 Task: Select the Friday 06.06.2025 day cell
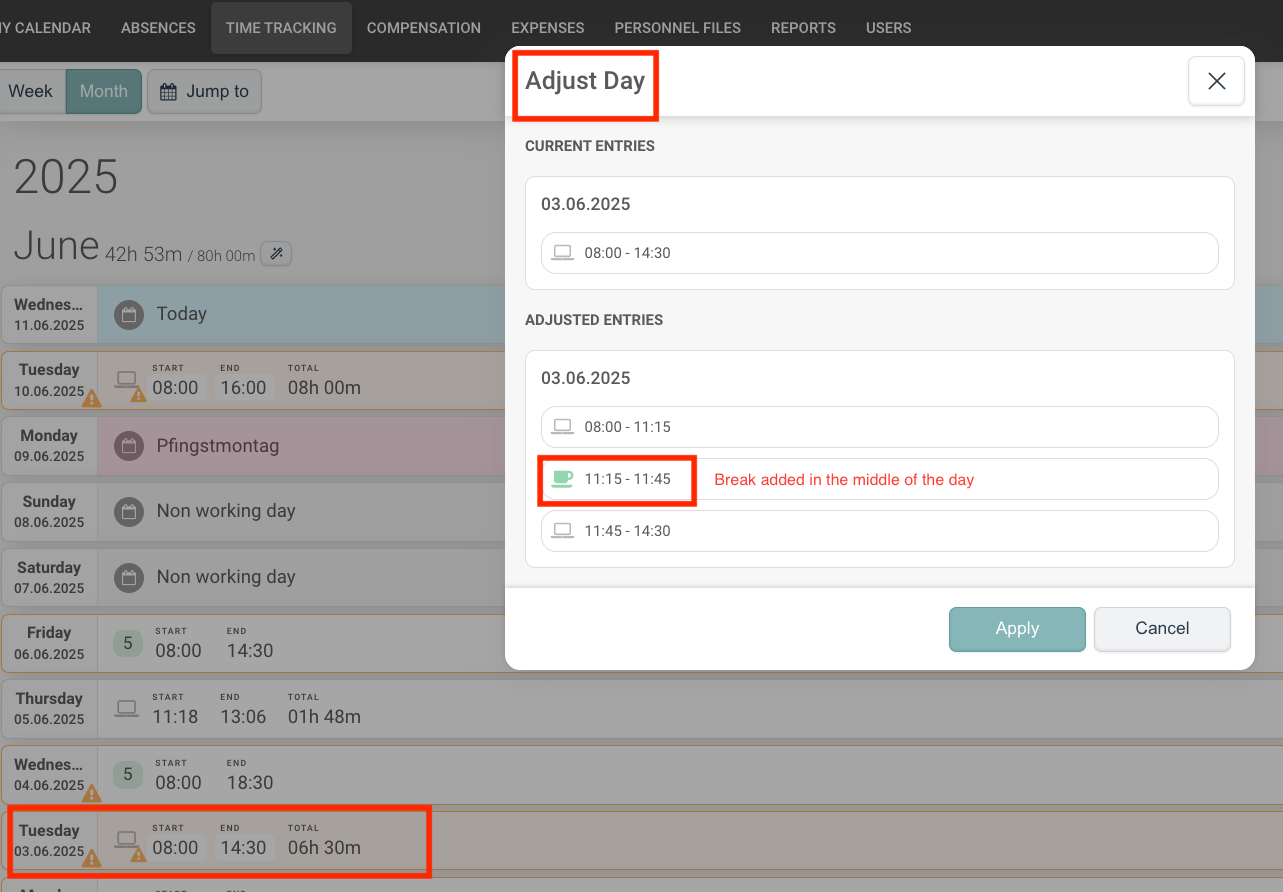click(x=49, y=643)
